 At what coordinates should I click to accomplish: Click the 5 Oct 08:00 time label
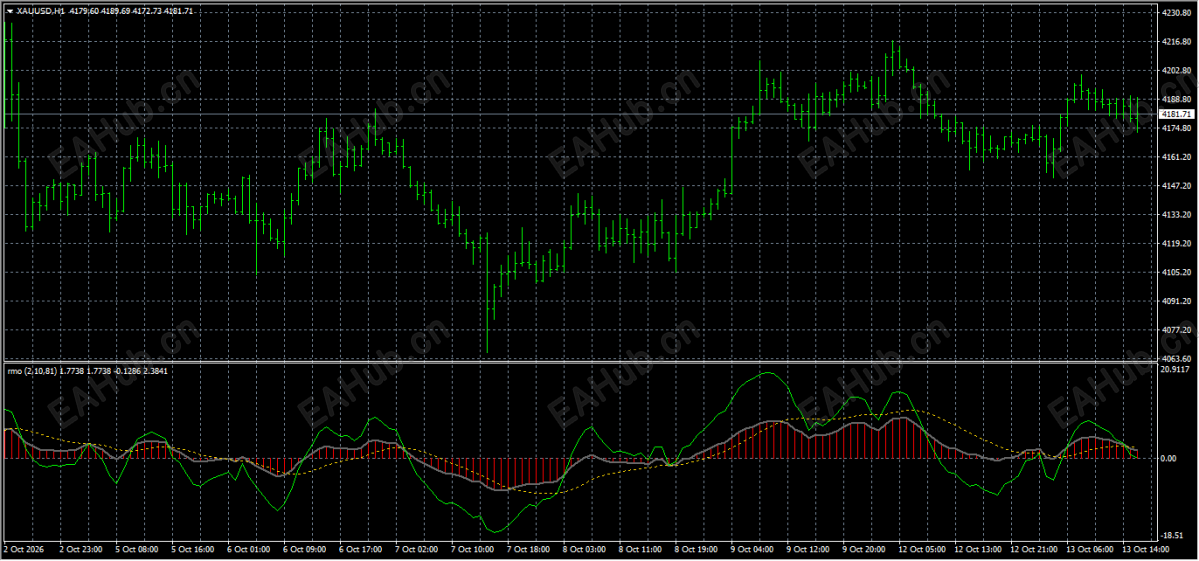[x=137, y=549]
